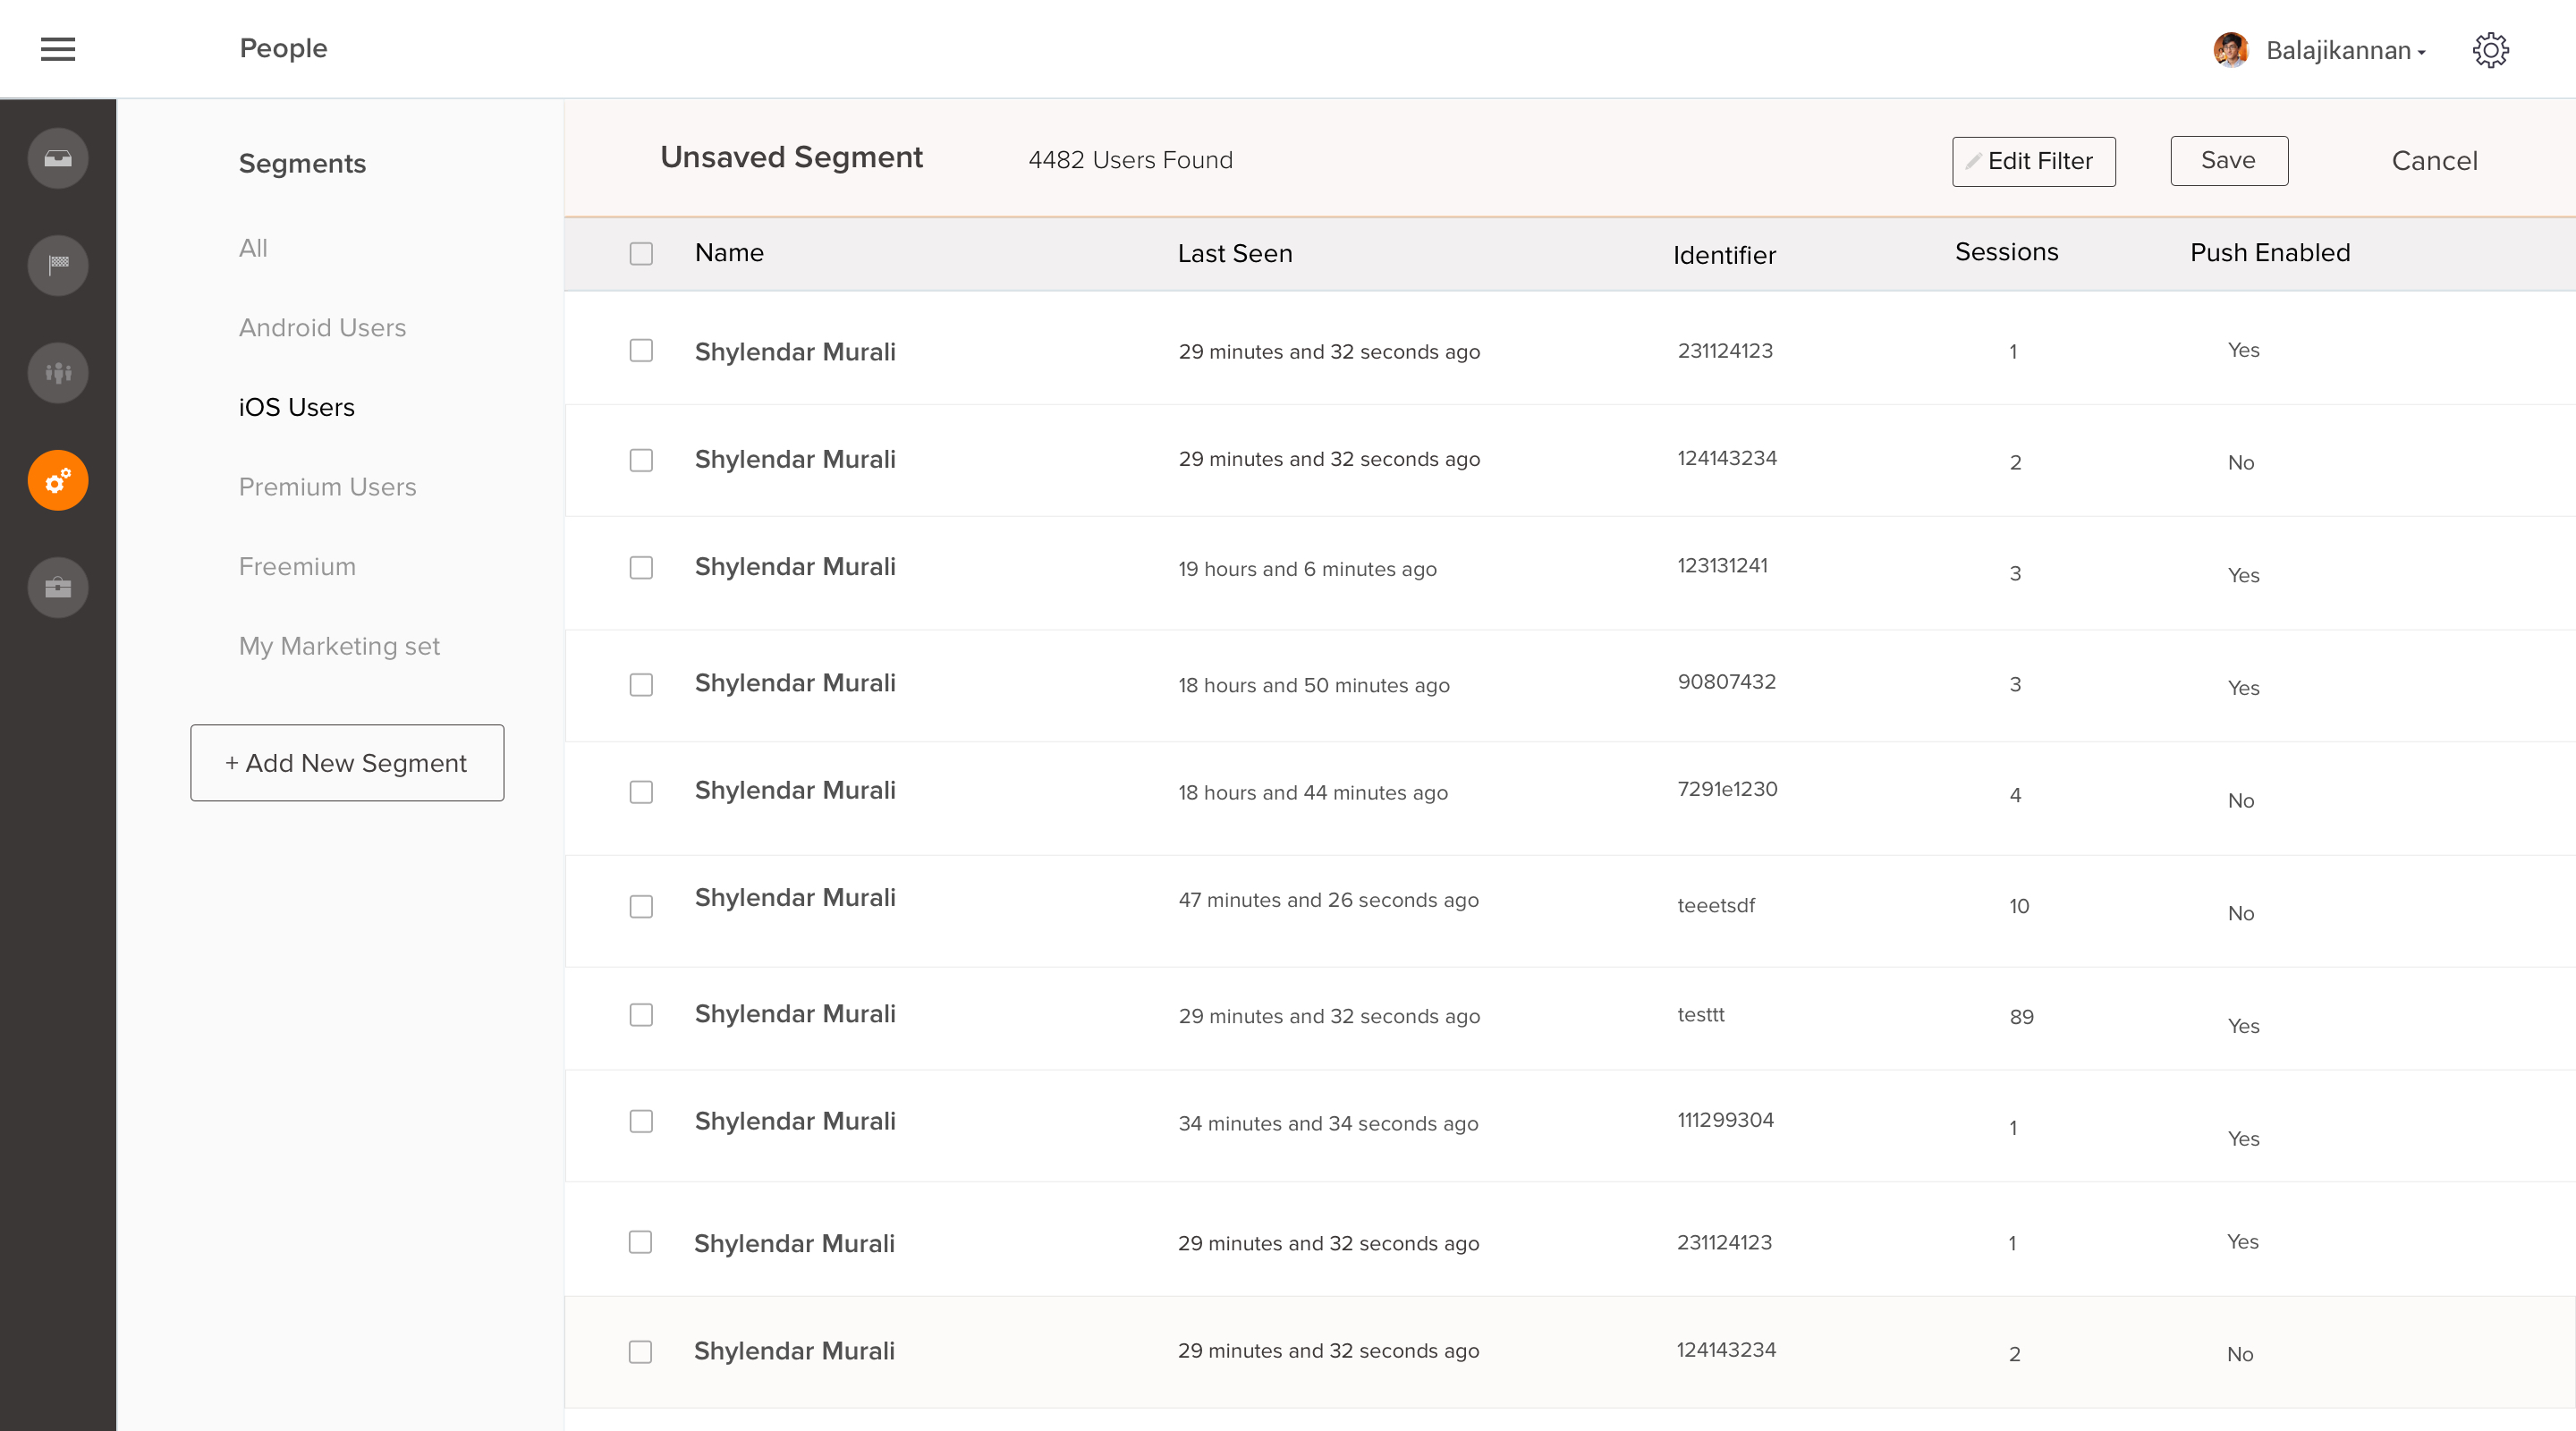2576x1431 pixels.
Task: Select checkbox for the teeetsdf row
Action: (641, 907)
